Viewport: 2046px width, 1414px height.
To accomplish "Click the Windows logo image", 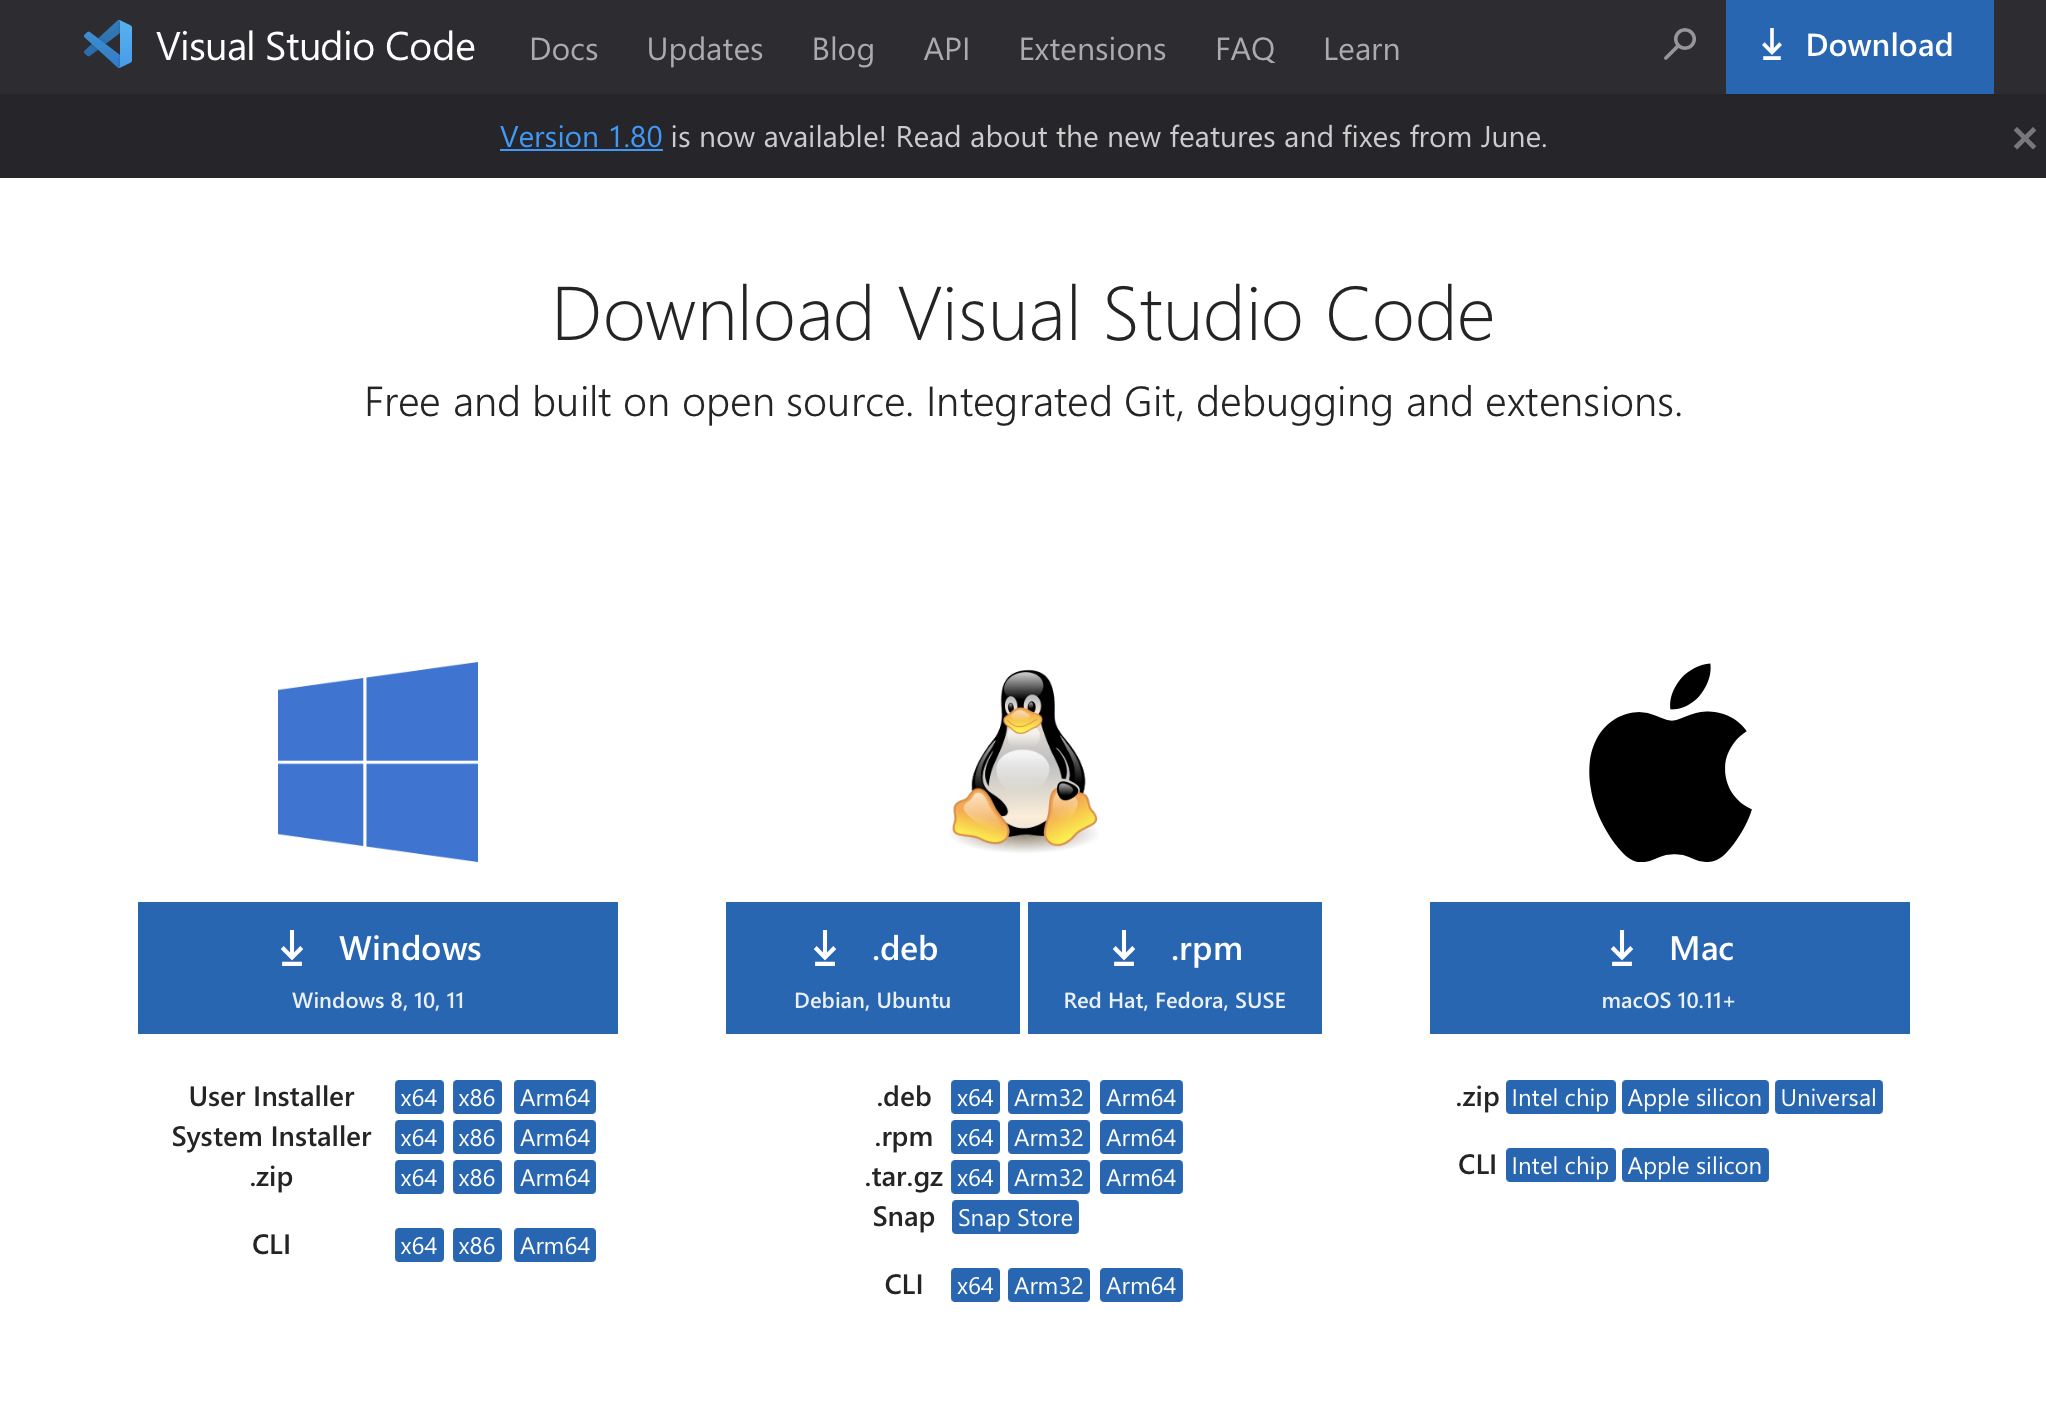I will (x=378, y=762).
